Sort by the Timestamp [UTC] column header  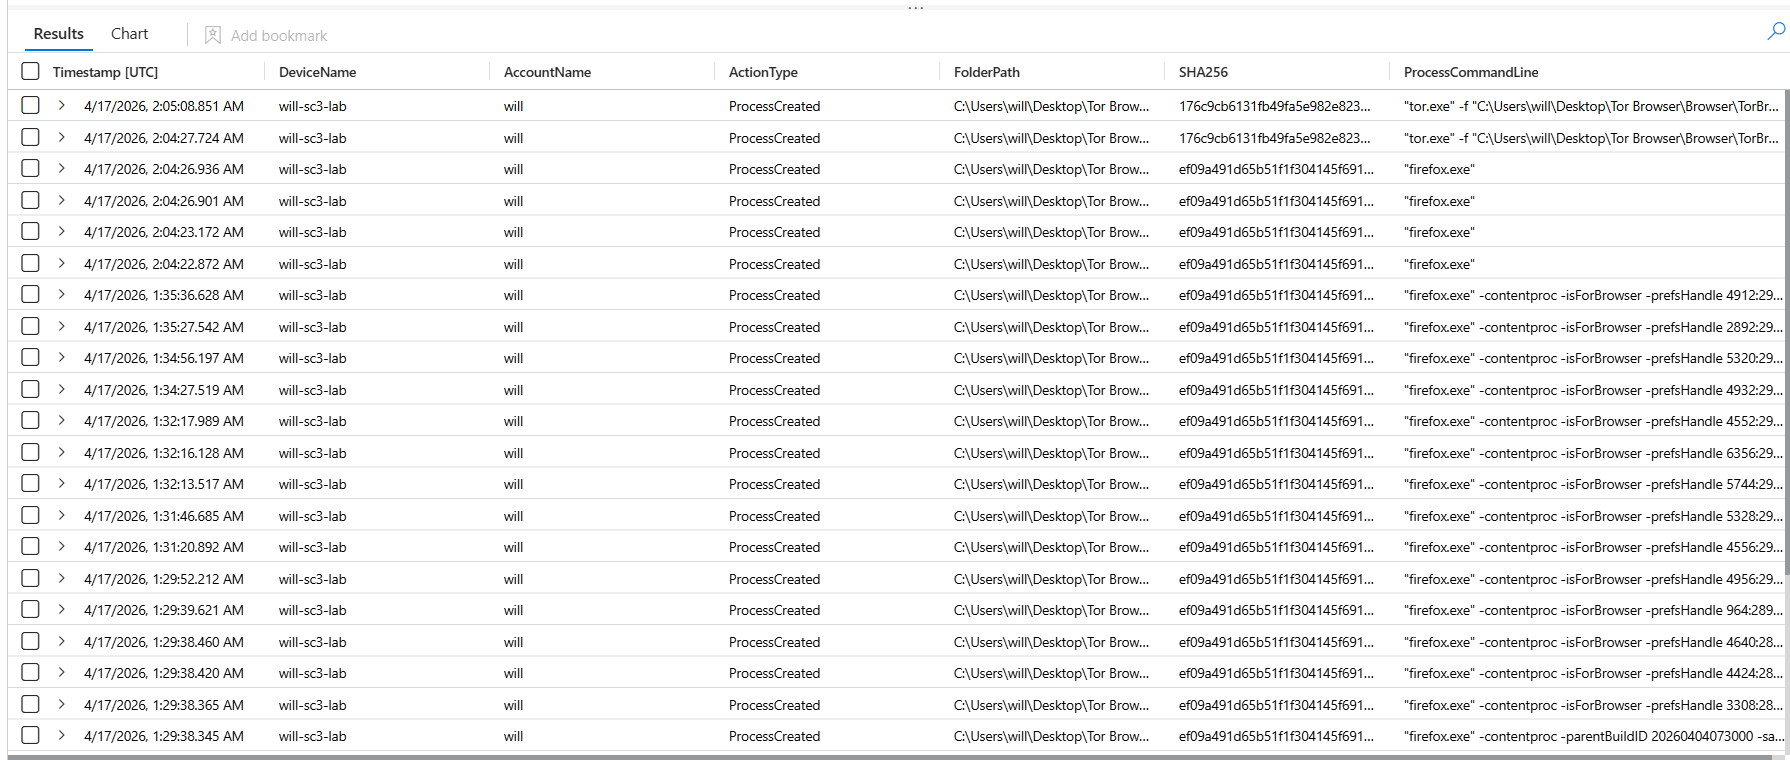(105, 72)
